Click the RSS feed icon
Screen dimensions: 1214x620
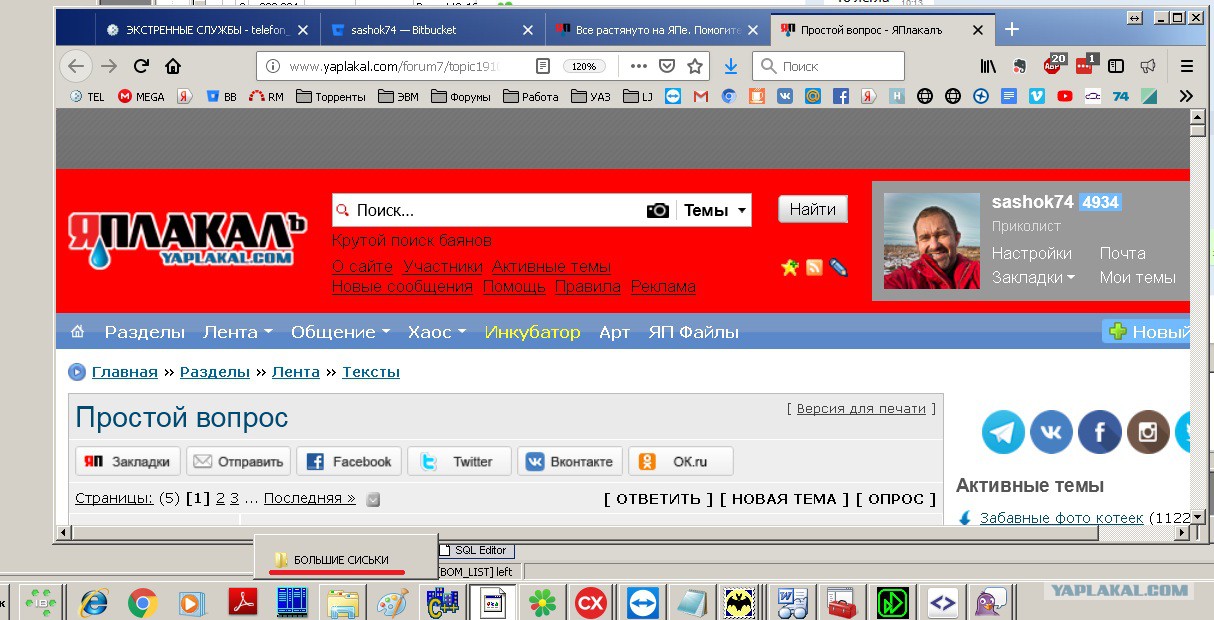814,267
